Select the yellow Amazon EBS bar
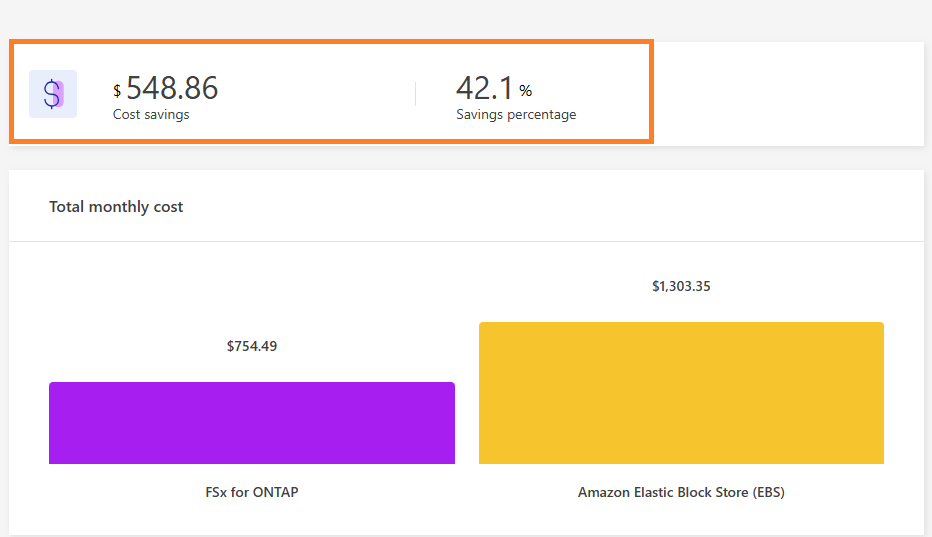932x537 pixels. (681, 393)
